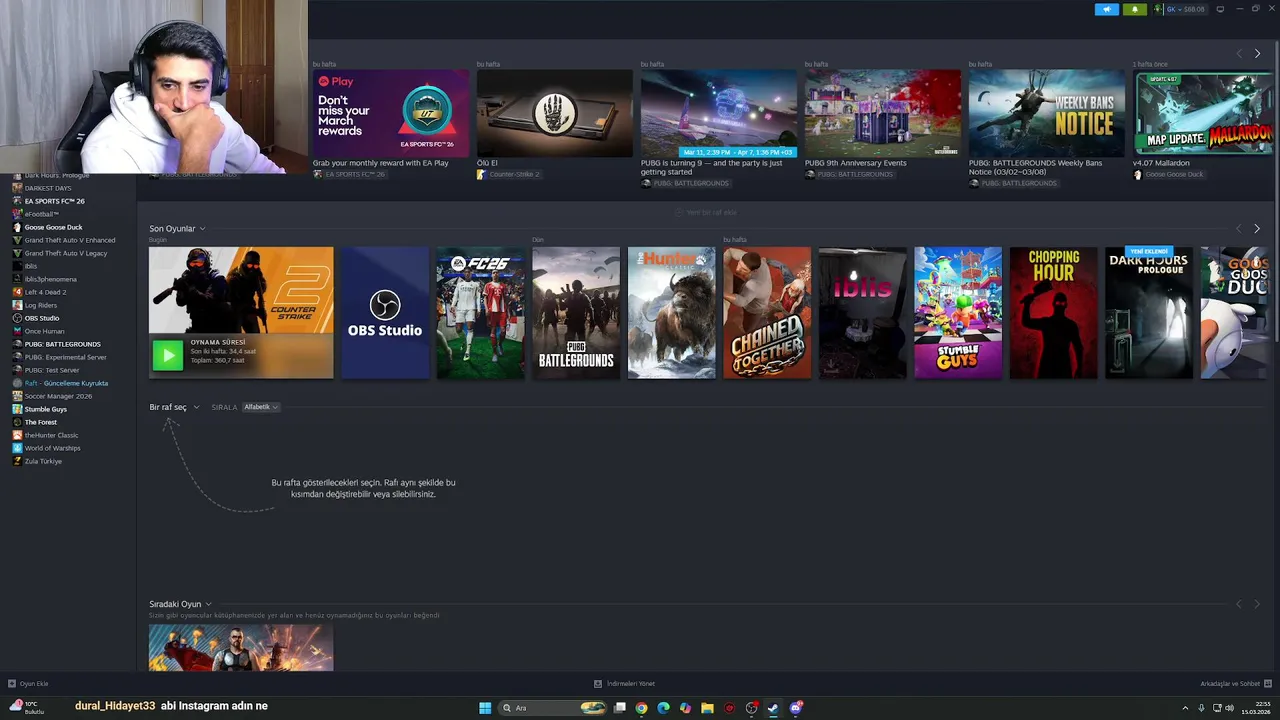
Task: Select Goose Goose Duck in library list
Action: (x=53, y=227)
